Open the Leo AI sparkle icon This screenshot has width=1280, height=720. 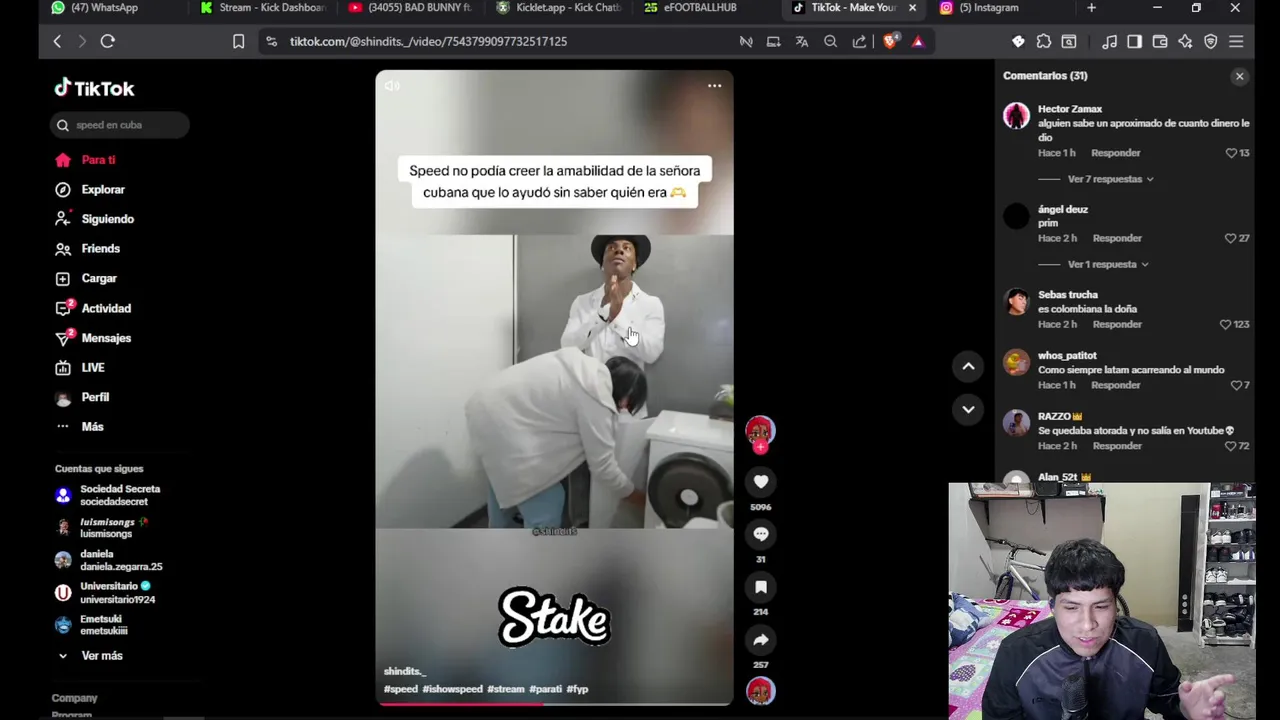coord(1185,41)
